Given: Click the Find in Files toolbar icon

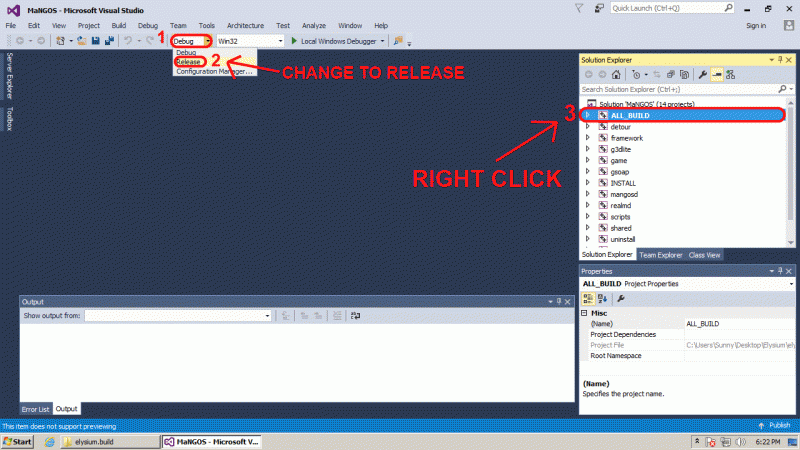Looking at the screenshot, I should coord(398,41).
